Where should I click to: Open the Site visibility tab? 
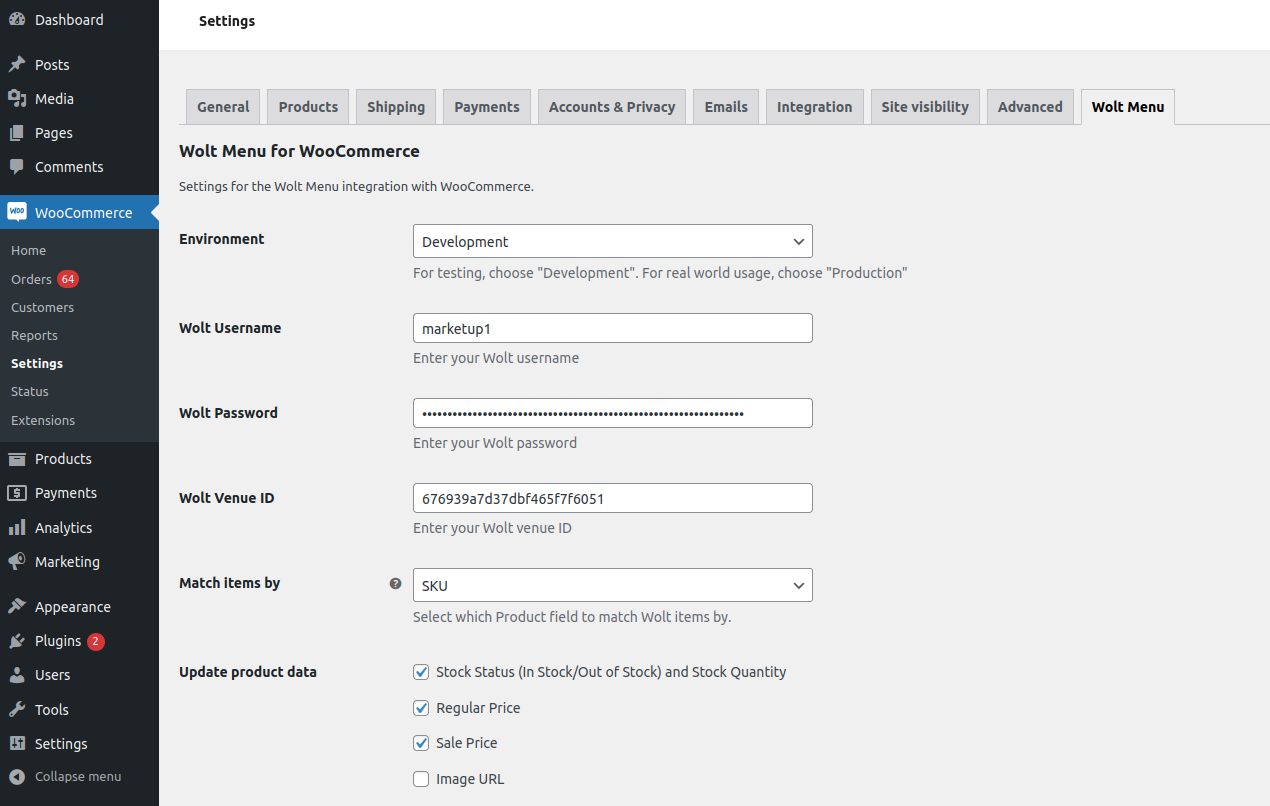[x=925, y=107]
